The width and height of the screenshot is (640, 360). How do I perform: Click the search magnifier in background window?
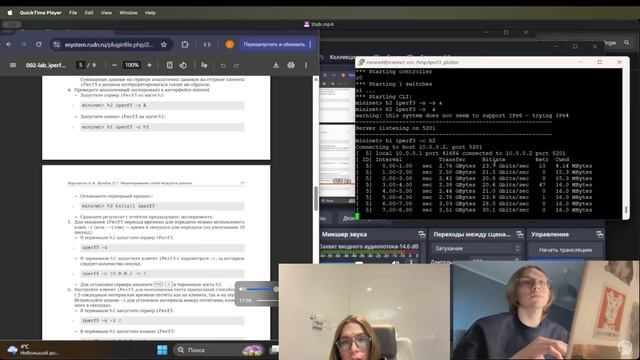pos(627,42)
